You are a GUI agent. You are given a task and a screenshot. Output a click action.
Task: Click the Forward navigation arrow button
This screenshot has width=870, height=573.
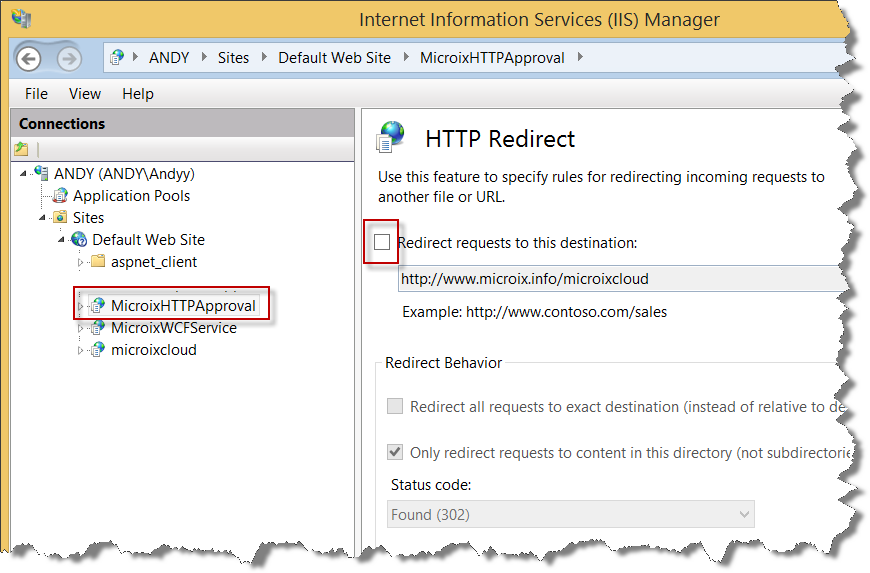point(68,58)
